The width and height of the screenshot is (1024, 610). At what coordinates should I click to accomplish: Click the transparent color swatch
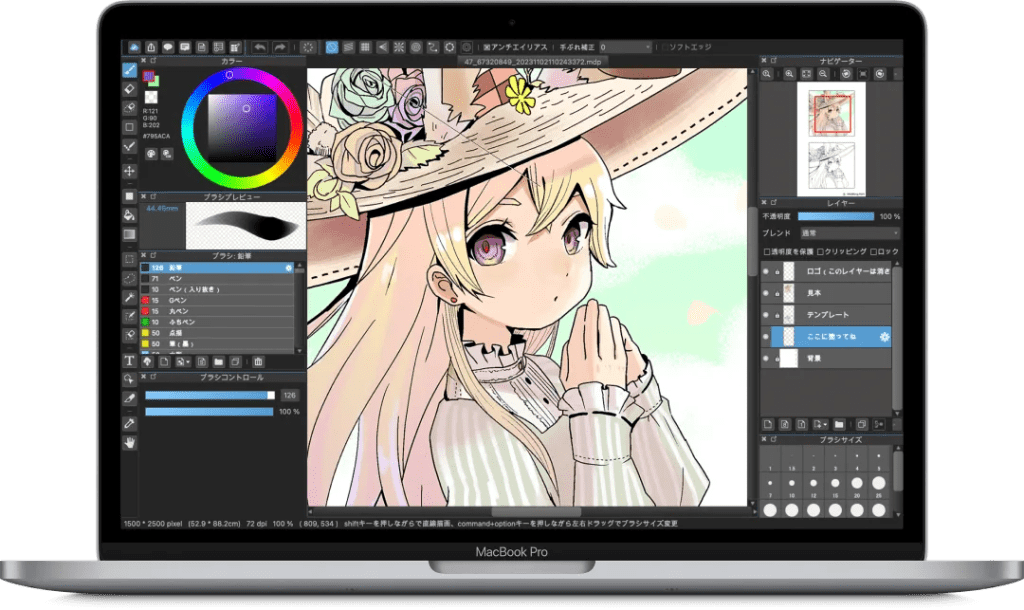(151, 97)
